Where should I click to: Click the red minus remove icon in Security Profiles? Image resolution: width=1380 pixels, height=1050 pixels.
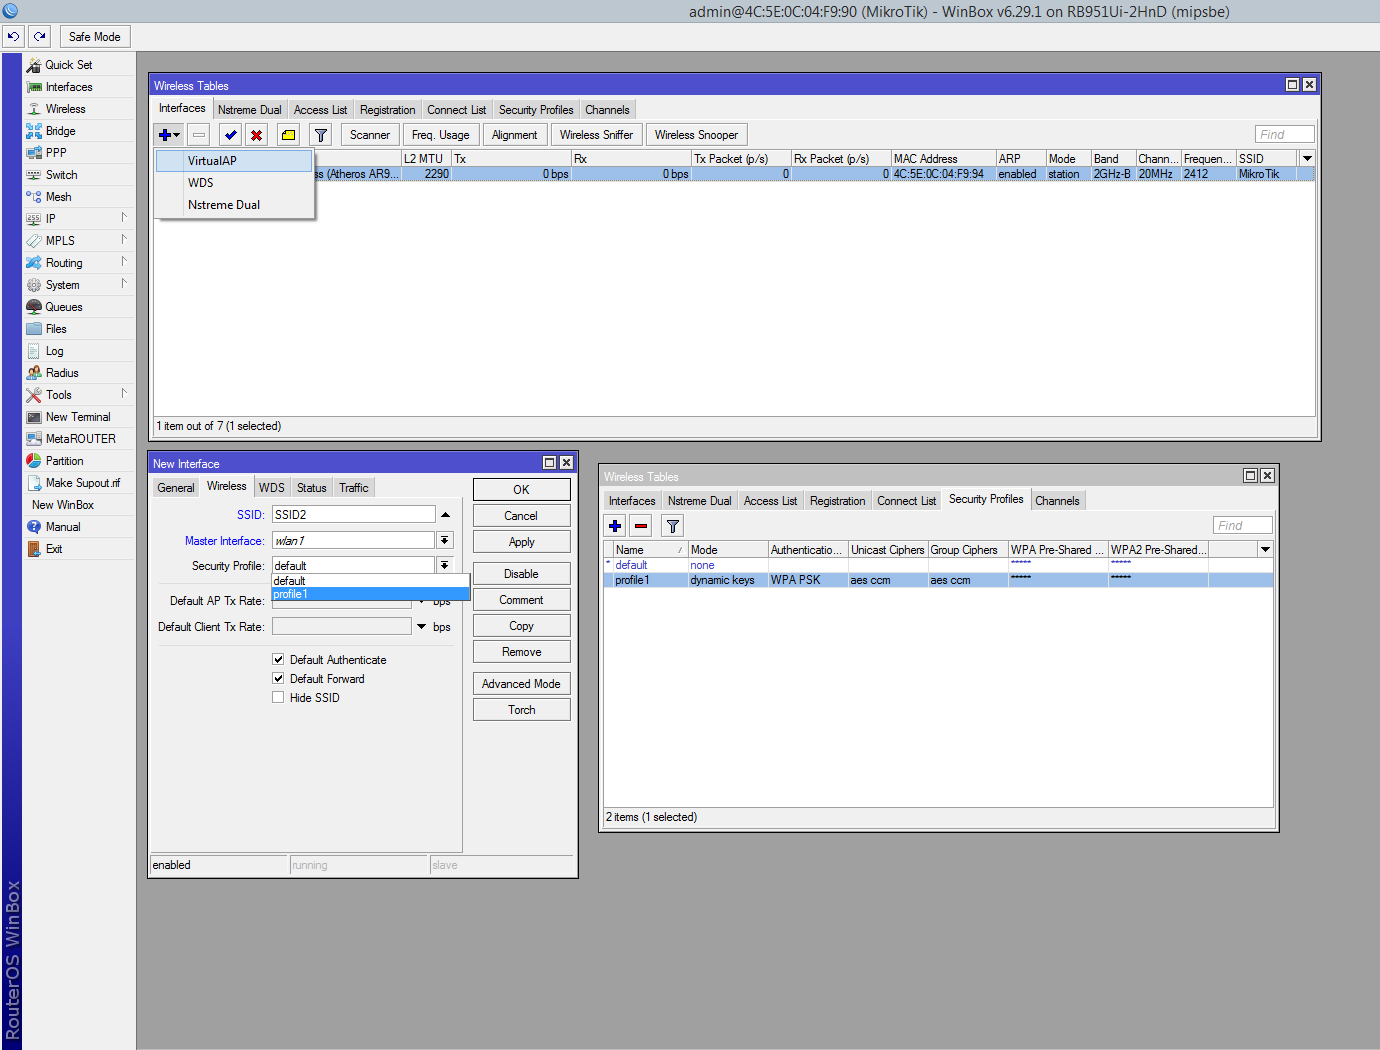point(641,526)
